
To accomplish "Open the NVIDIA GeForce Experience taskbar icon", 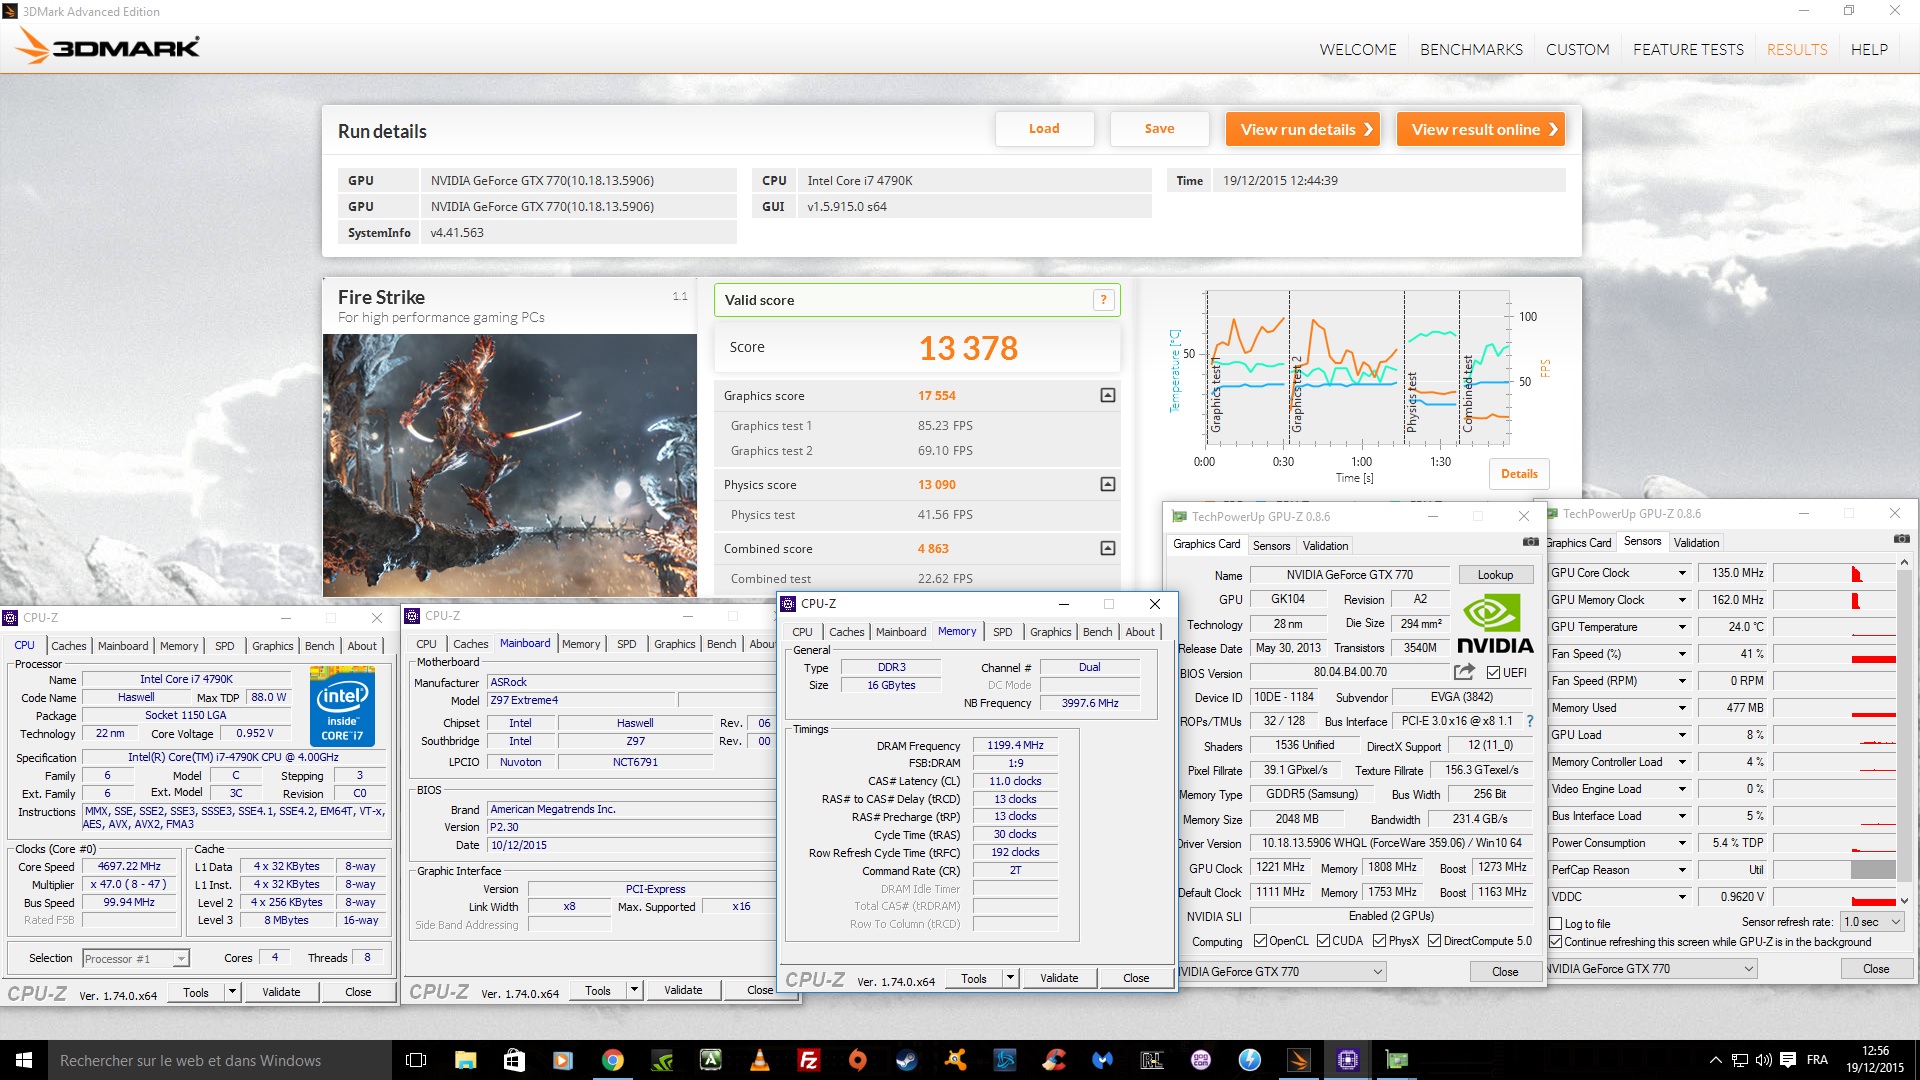I will tap(661, 1060).
